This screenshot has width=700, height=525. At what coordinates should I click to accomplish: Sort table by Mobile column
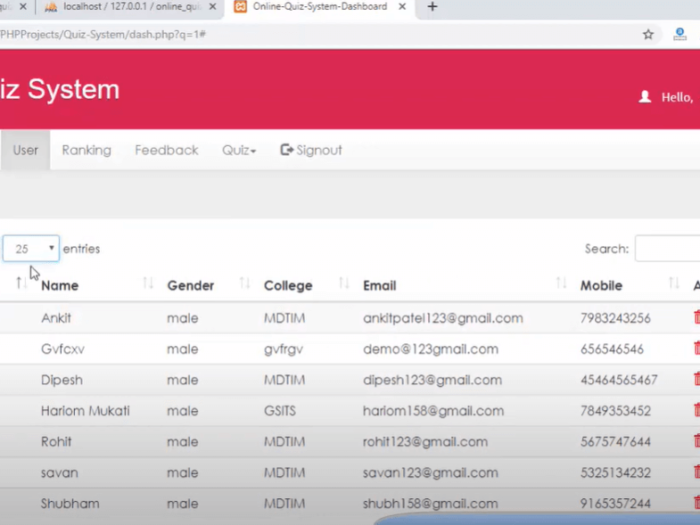[x=674, y=283]
